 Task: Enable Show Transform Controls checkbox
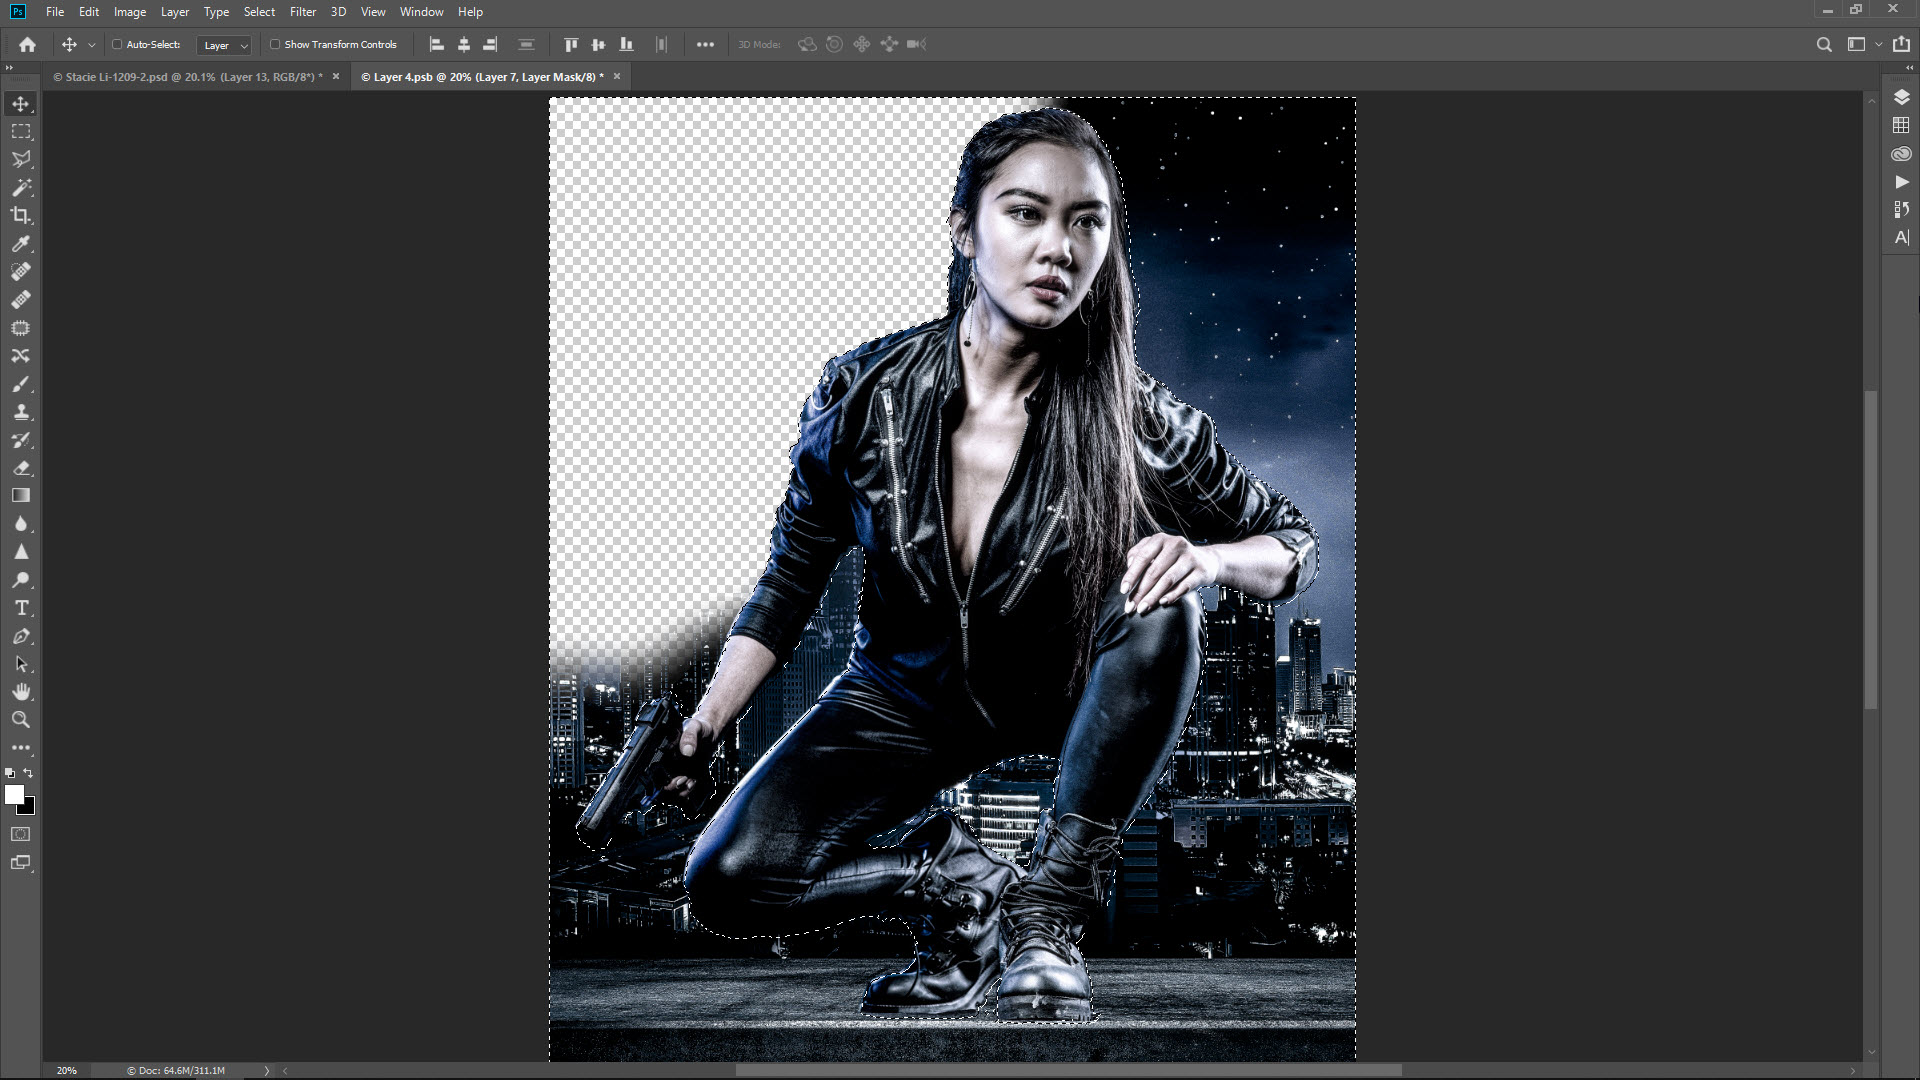[x=275, y=44]
